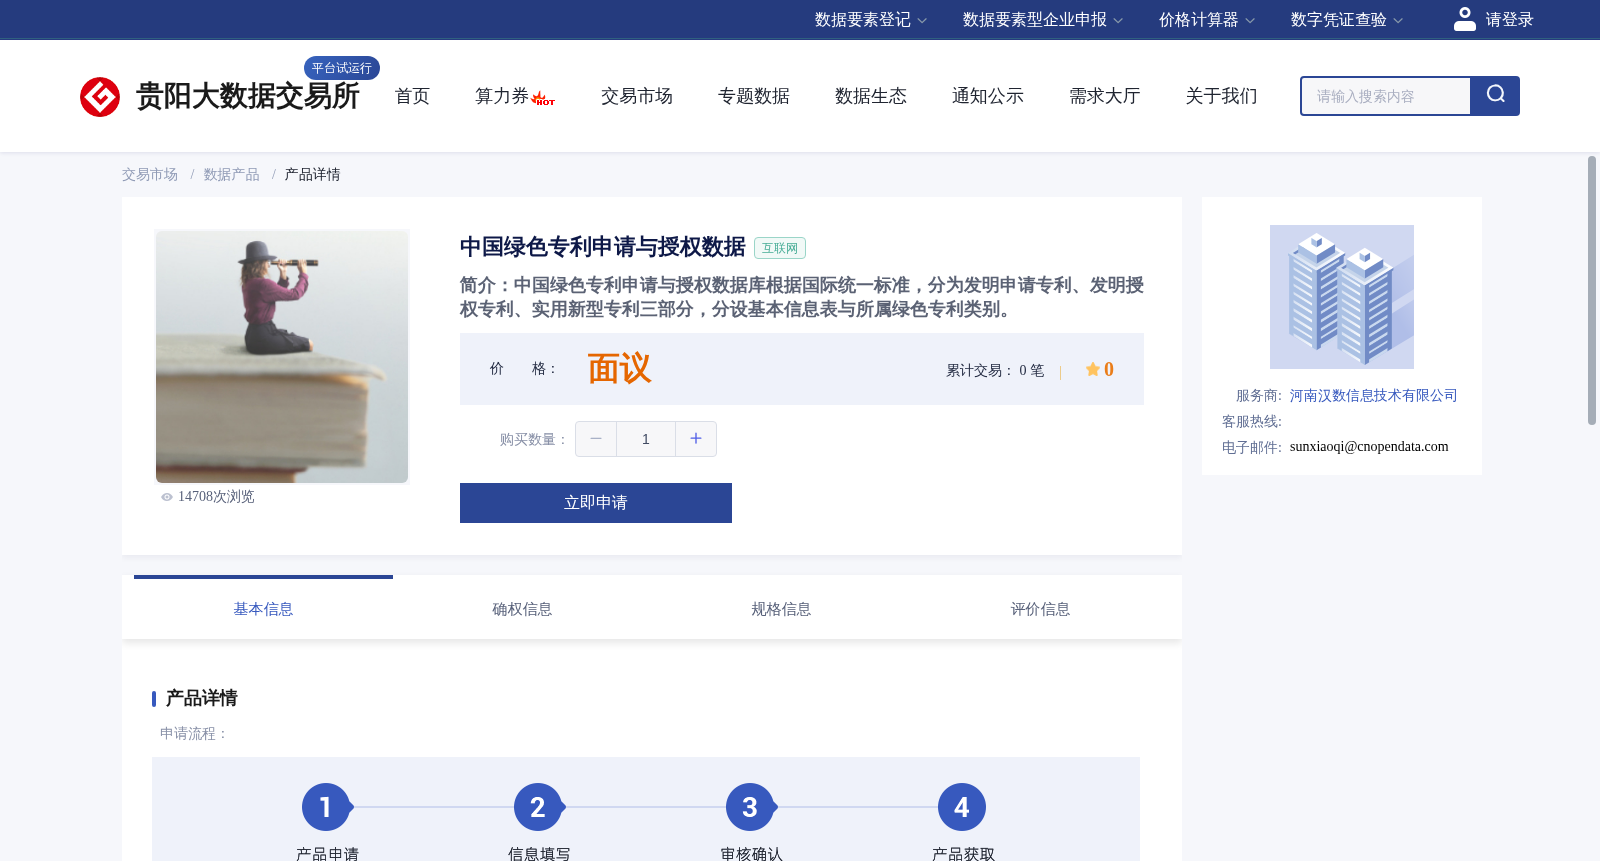Image resolution: width=1600 pixels, height=861 pixels.
Task: Click step 3 circle 审核确认
Action: [750, 807]
